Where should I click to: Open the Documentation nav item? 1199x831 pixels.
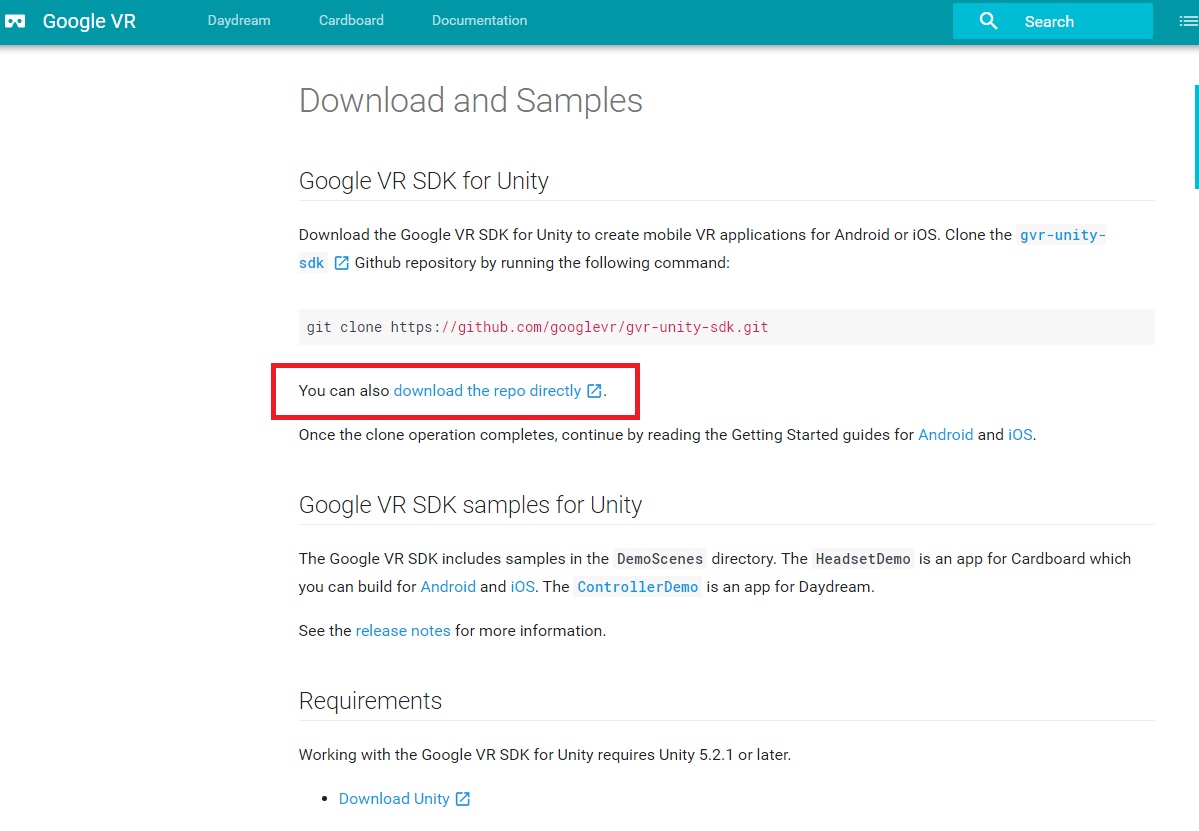tap(479, 21)
